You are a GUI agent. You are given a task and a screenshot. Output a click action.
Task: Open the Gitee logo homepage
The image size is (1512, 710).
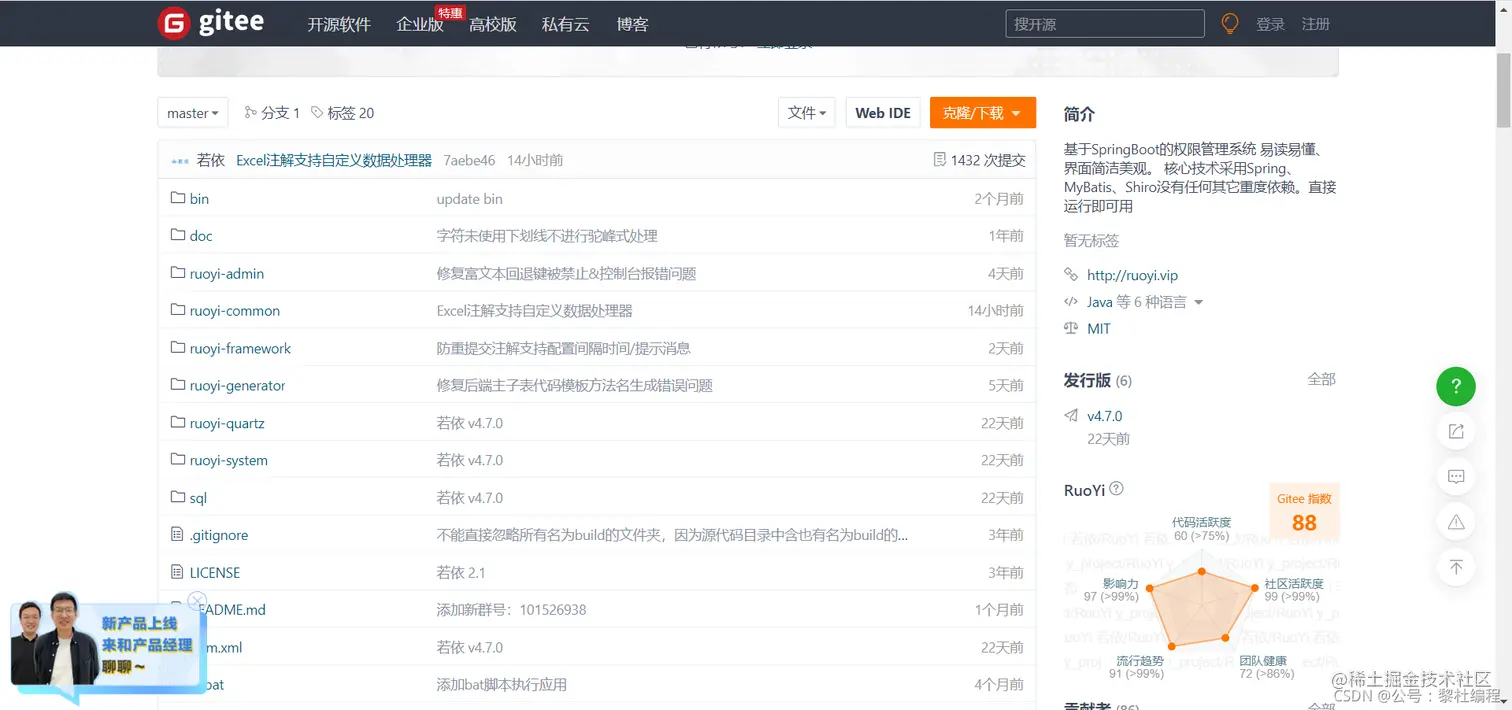211,23
